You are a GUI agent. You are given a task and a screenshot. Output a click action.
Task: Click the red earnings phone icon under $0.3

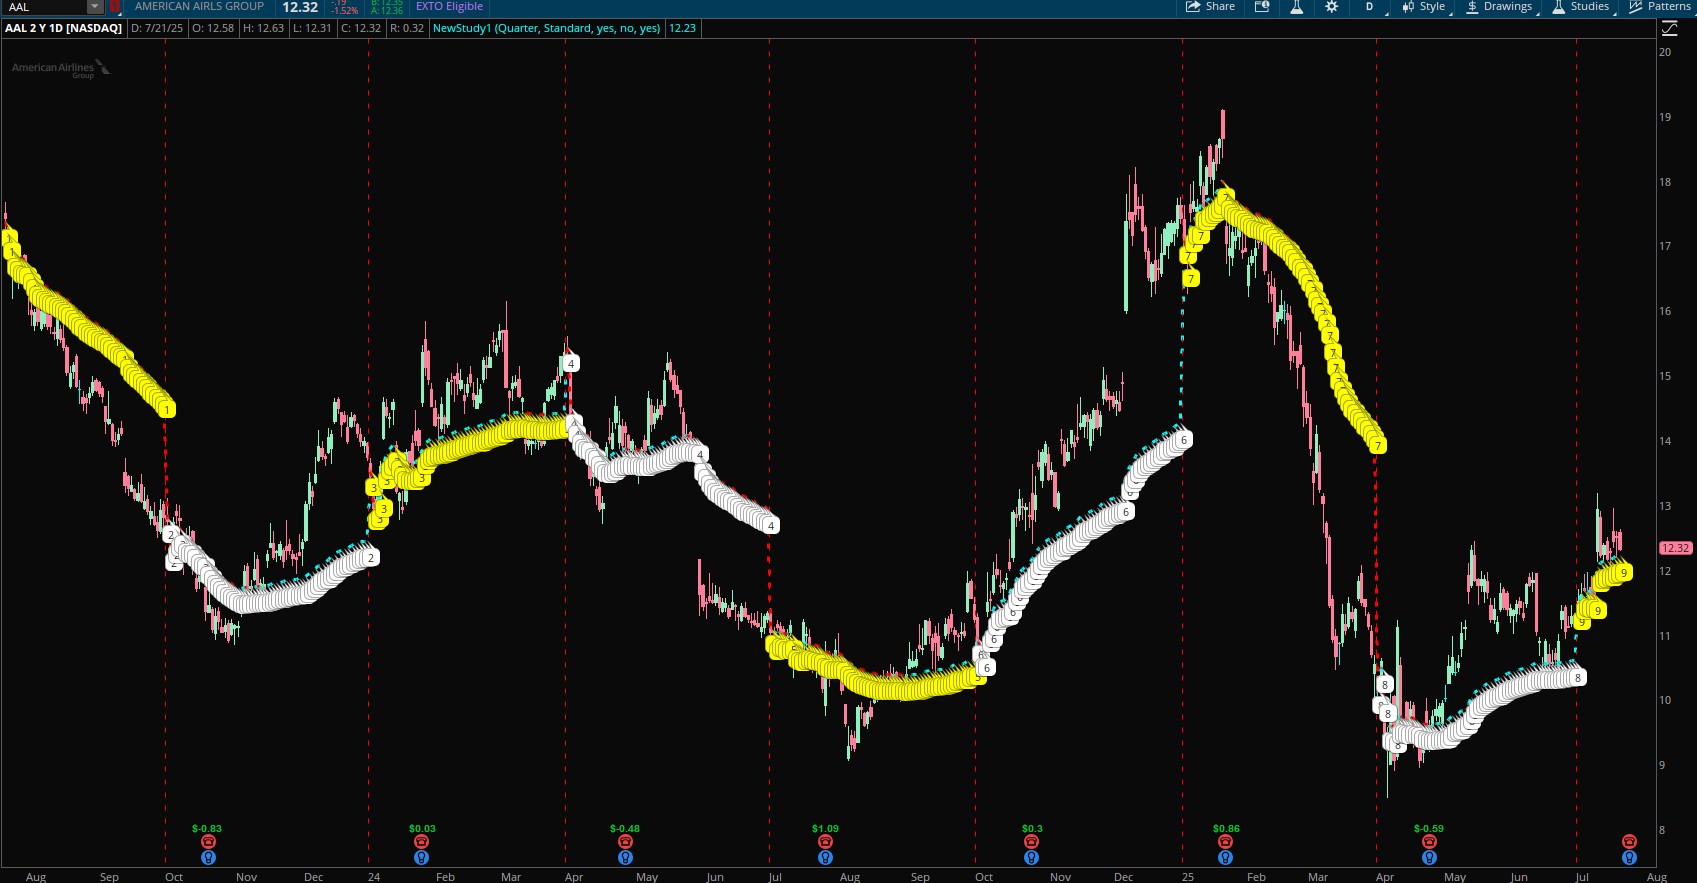(x=1031, y=842)
